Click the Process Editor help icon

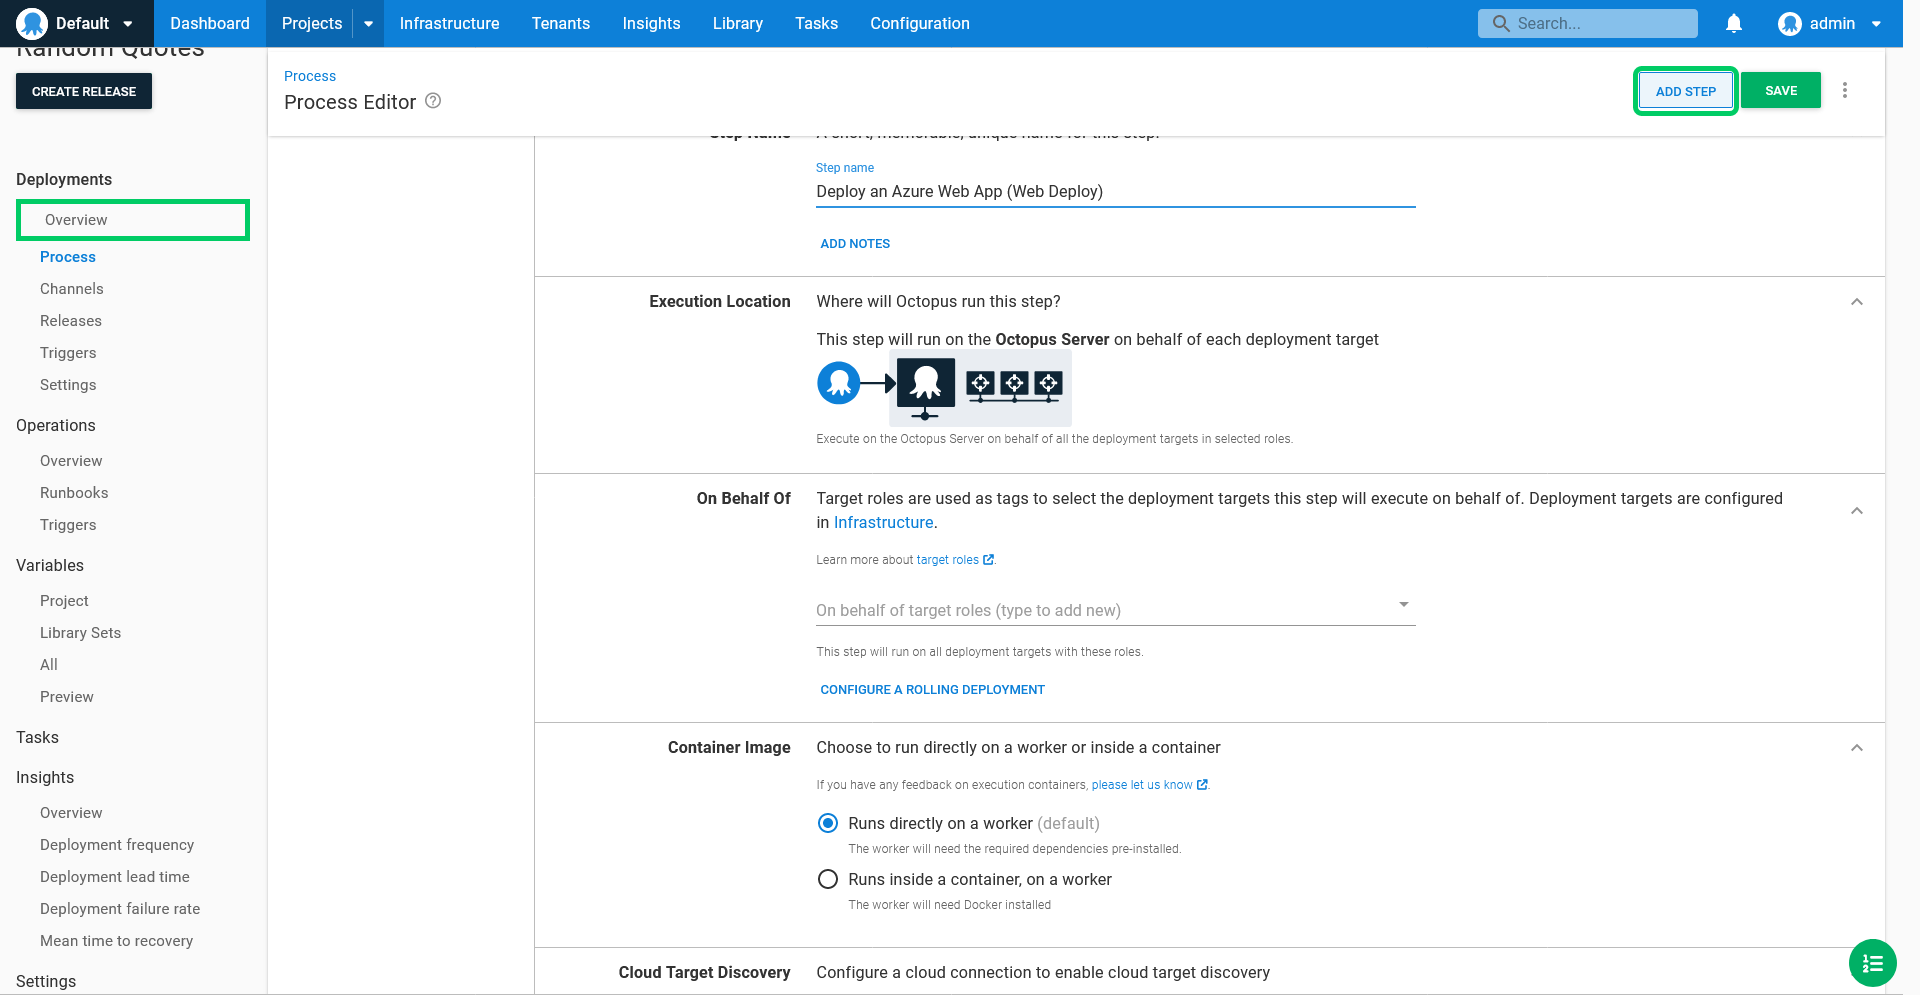[x=433, y=101]
